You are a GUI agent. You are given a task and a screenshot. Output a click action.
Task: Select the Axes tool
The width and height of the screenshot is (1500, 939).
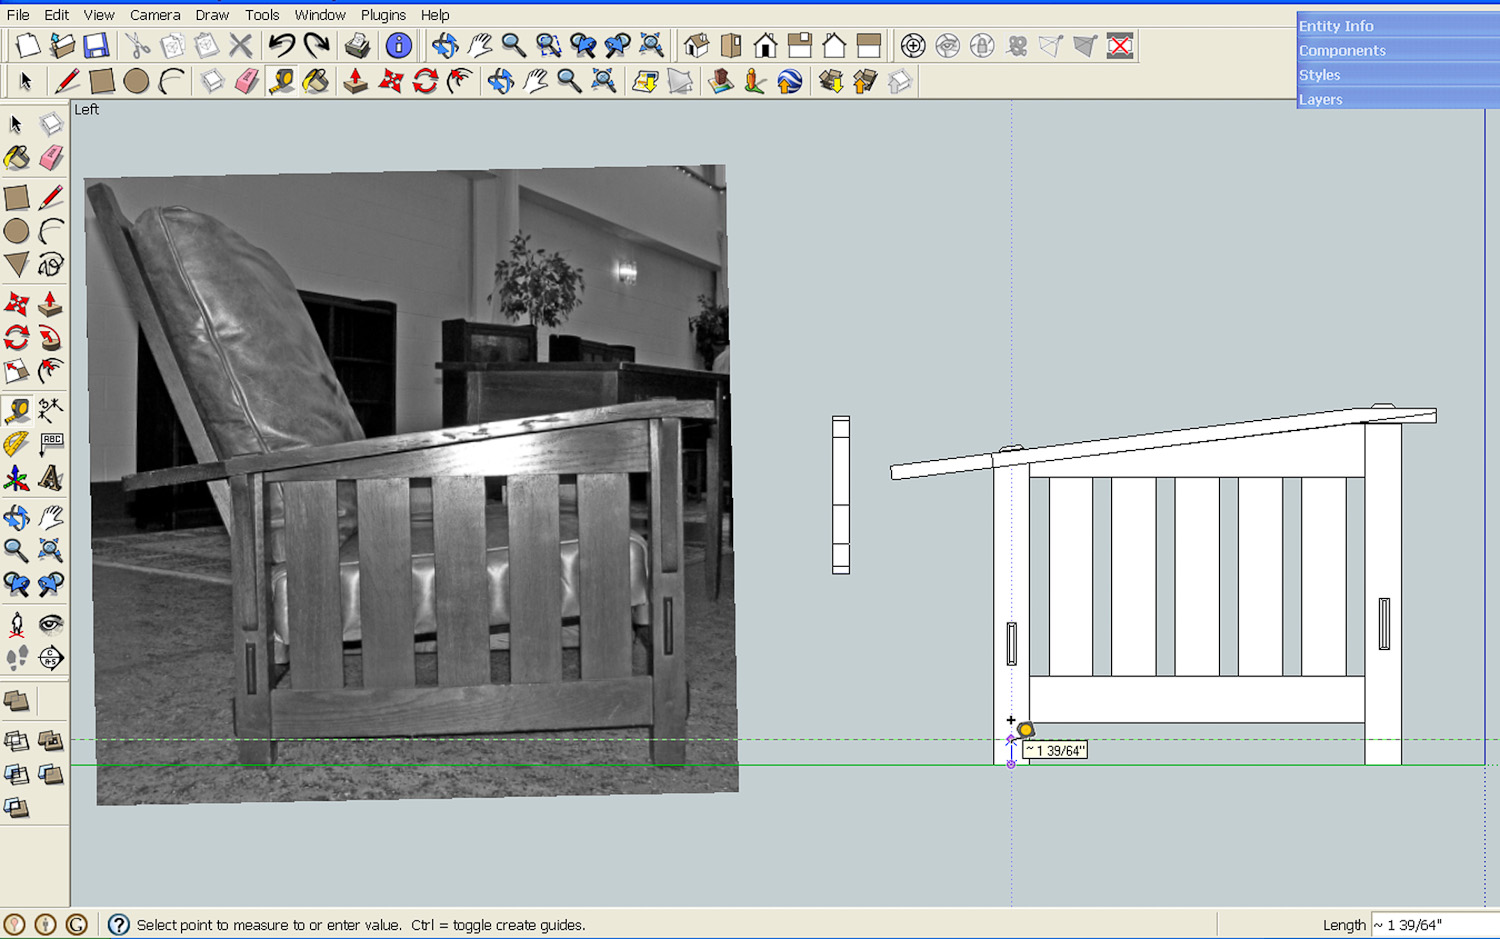[17, 478]
